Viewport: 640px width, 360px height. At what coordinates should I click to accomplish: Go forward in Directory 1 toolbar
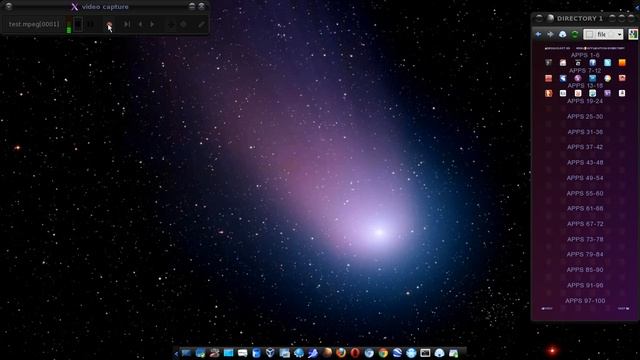(550, 34)
